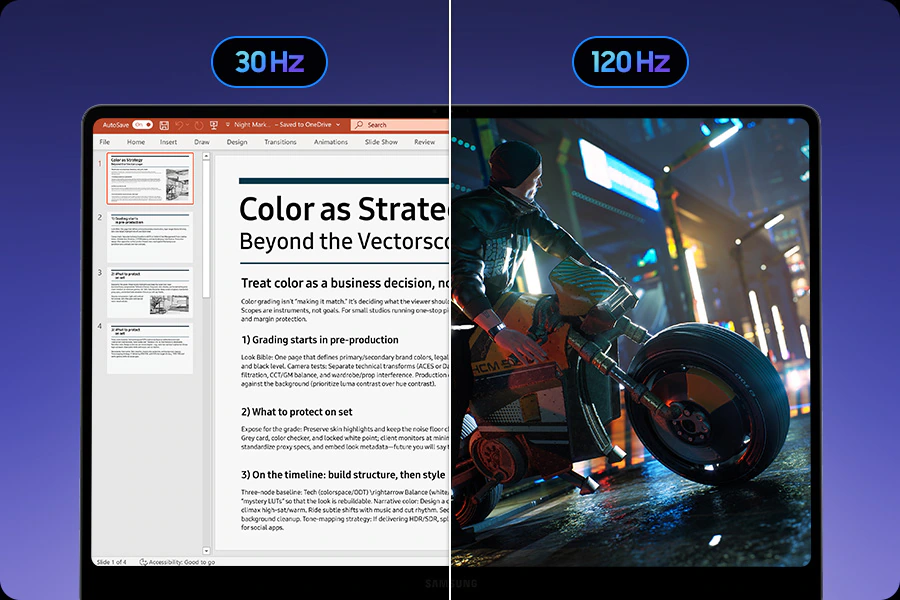Click the subtitle Beyond the Vectorscope
Viewport: 900px width, 600px height.
[x=344, y=241]
